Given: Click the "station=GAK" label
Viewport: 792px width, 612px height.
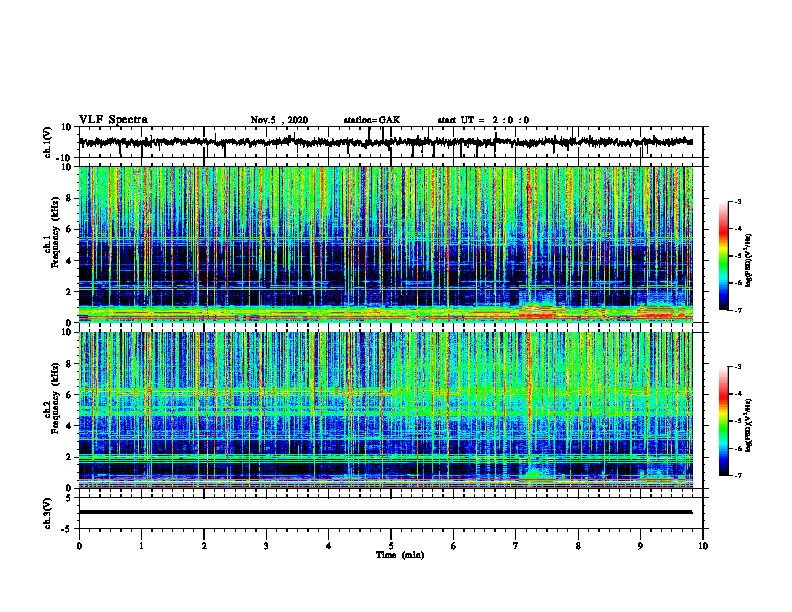Looking at the screenshot, I should (372, 120).
